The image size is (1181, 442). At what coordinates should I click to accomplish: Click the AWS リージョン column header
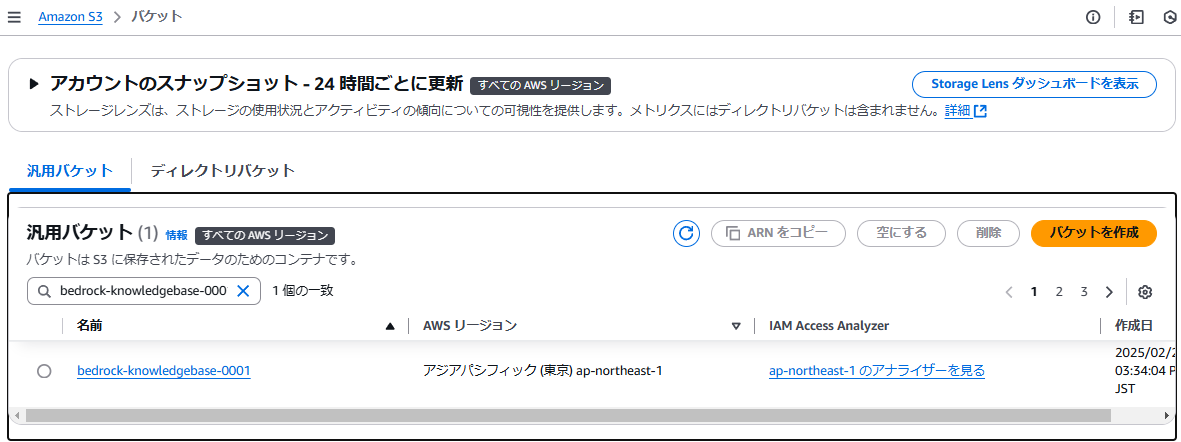[470, 326]
